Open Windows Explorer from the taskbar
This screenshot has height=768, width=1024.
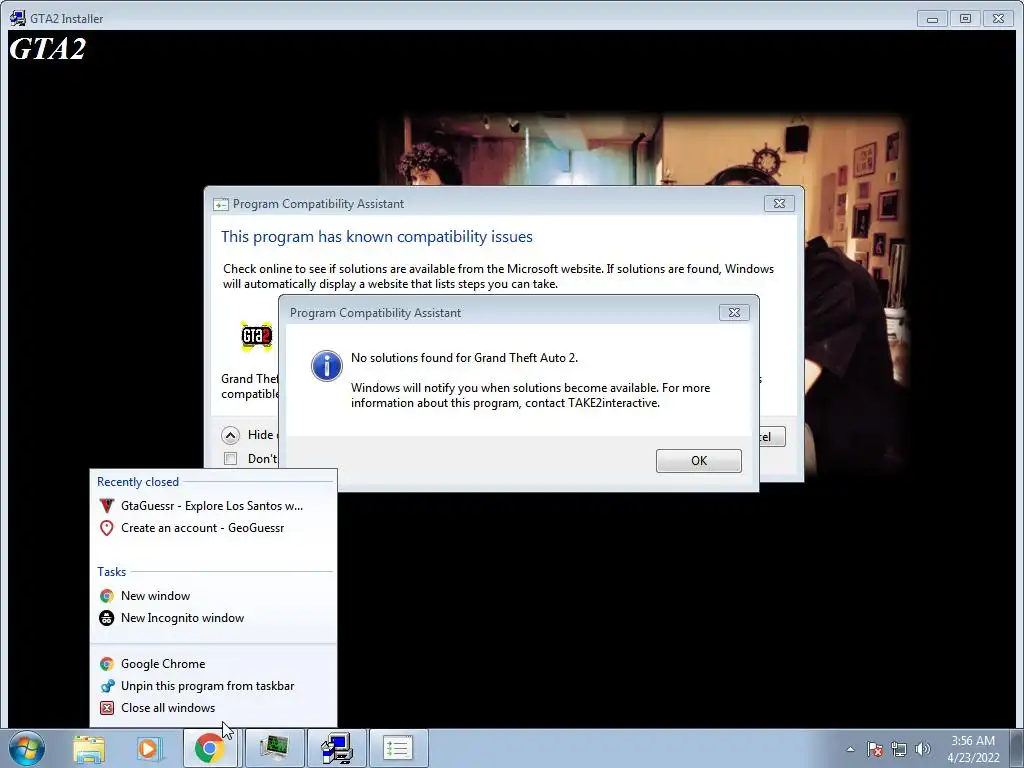coord(89,748)
